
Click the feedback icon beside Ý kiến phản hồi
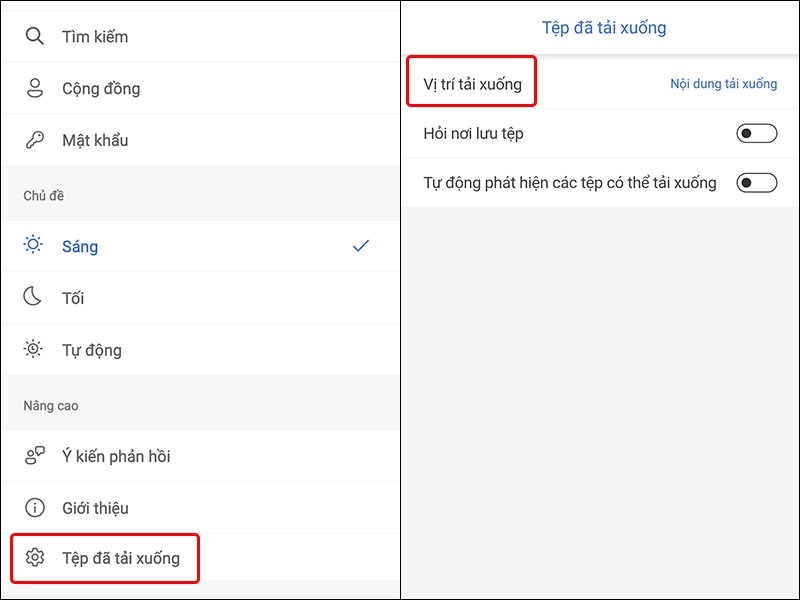tap(35, 456)
